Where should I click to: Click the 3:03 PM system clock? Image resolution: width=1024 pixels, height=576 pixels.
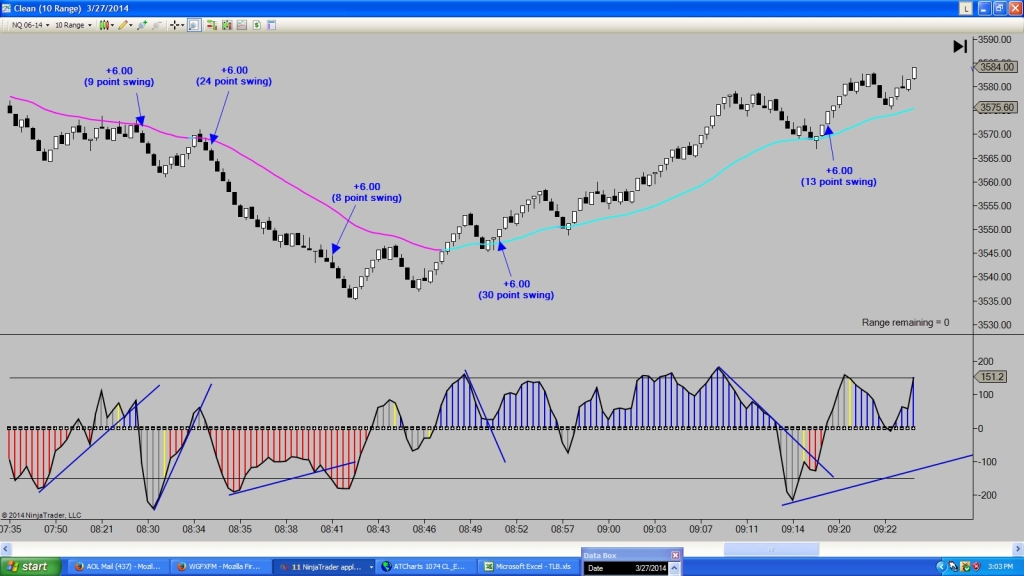click(1000, 566)
